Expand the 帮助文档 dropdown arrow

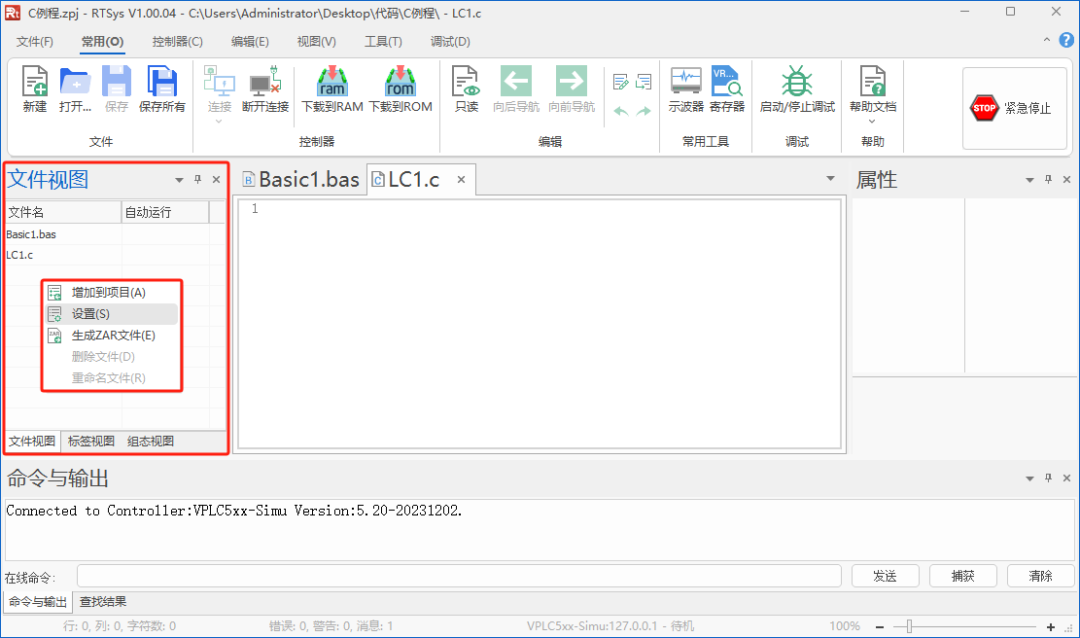click(872, 122)
